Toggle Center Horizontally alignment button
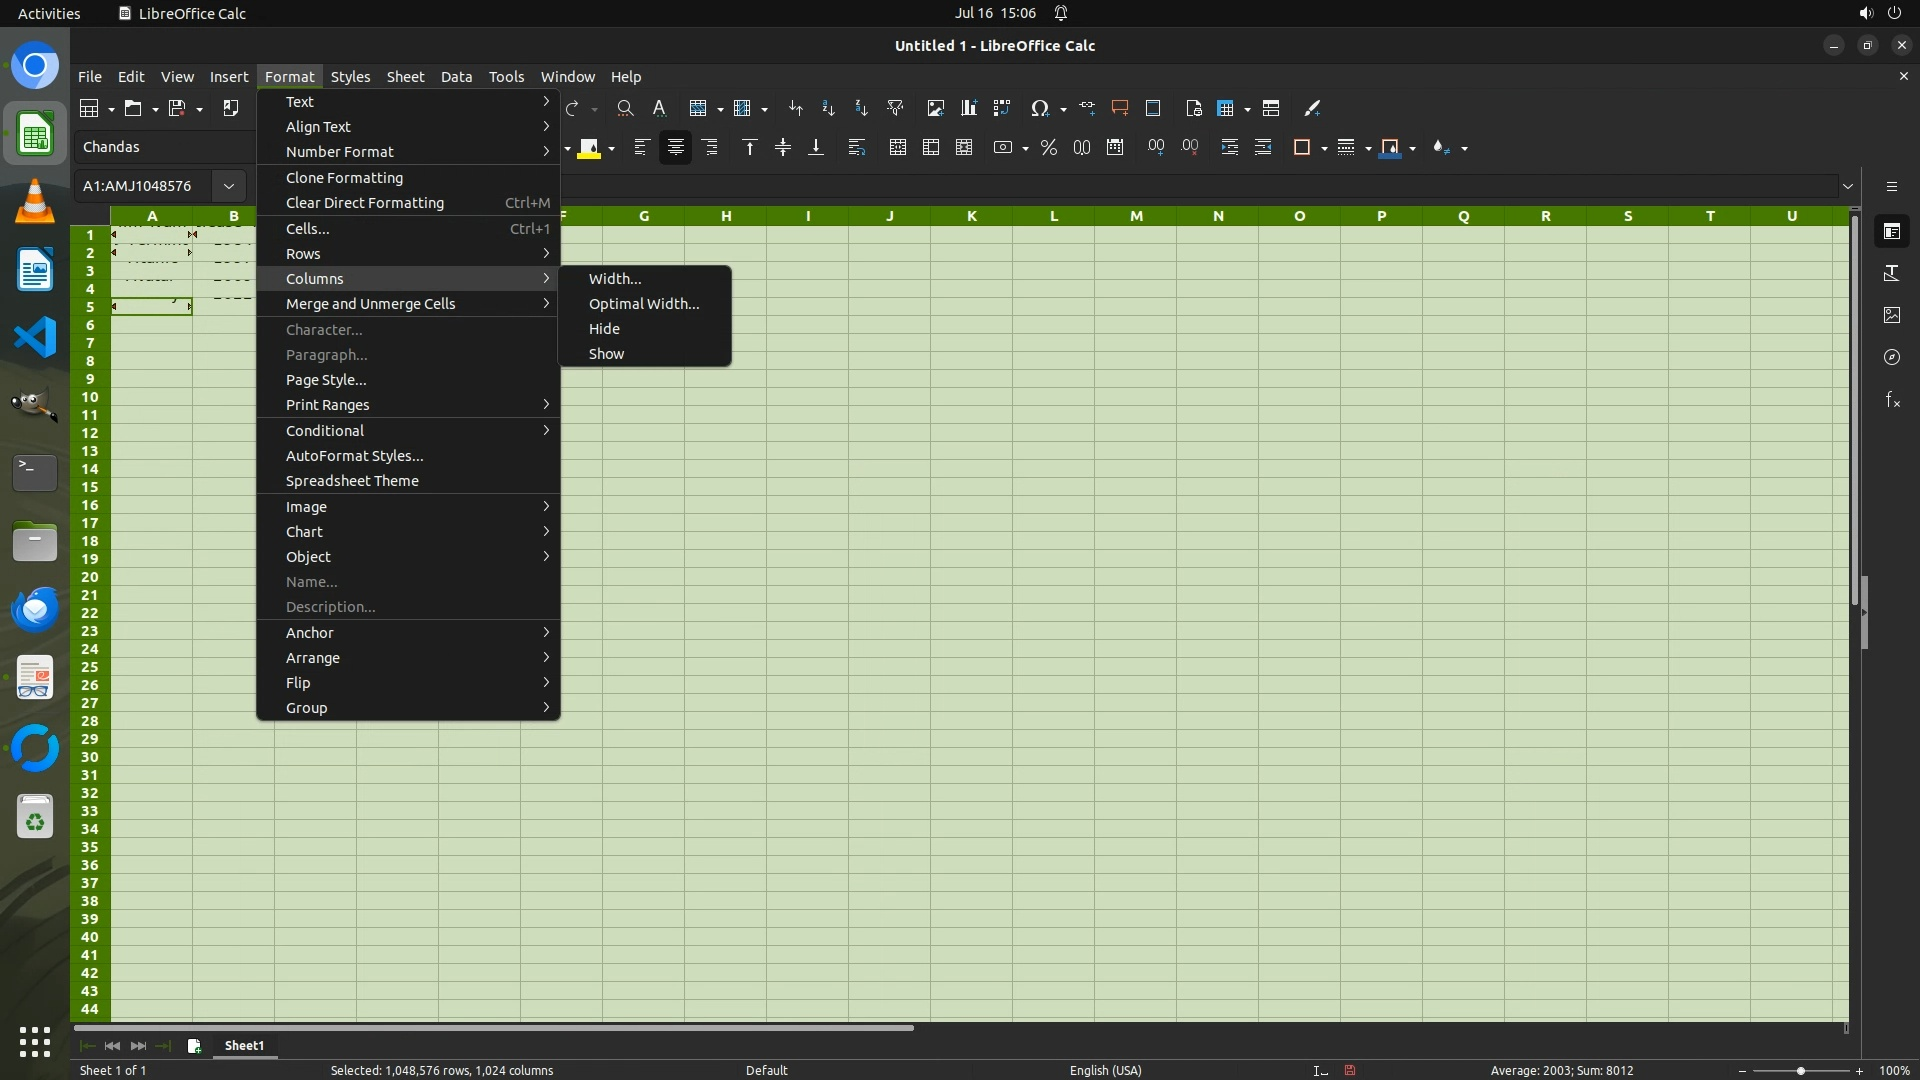The width and height of the screenshot is (1920, 1080). [x=676, y=148]
